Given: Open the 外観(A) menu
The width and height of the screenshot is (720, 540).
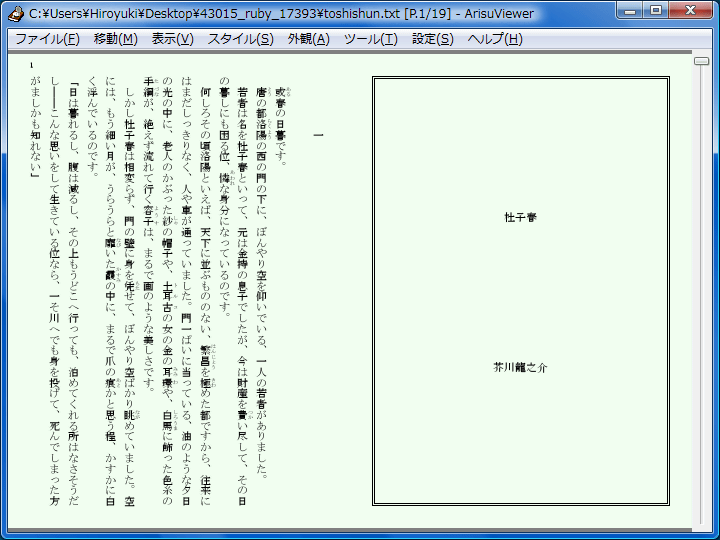Looking at the screenshot, I should (309, 39).
